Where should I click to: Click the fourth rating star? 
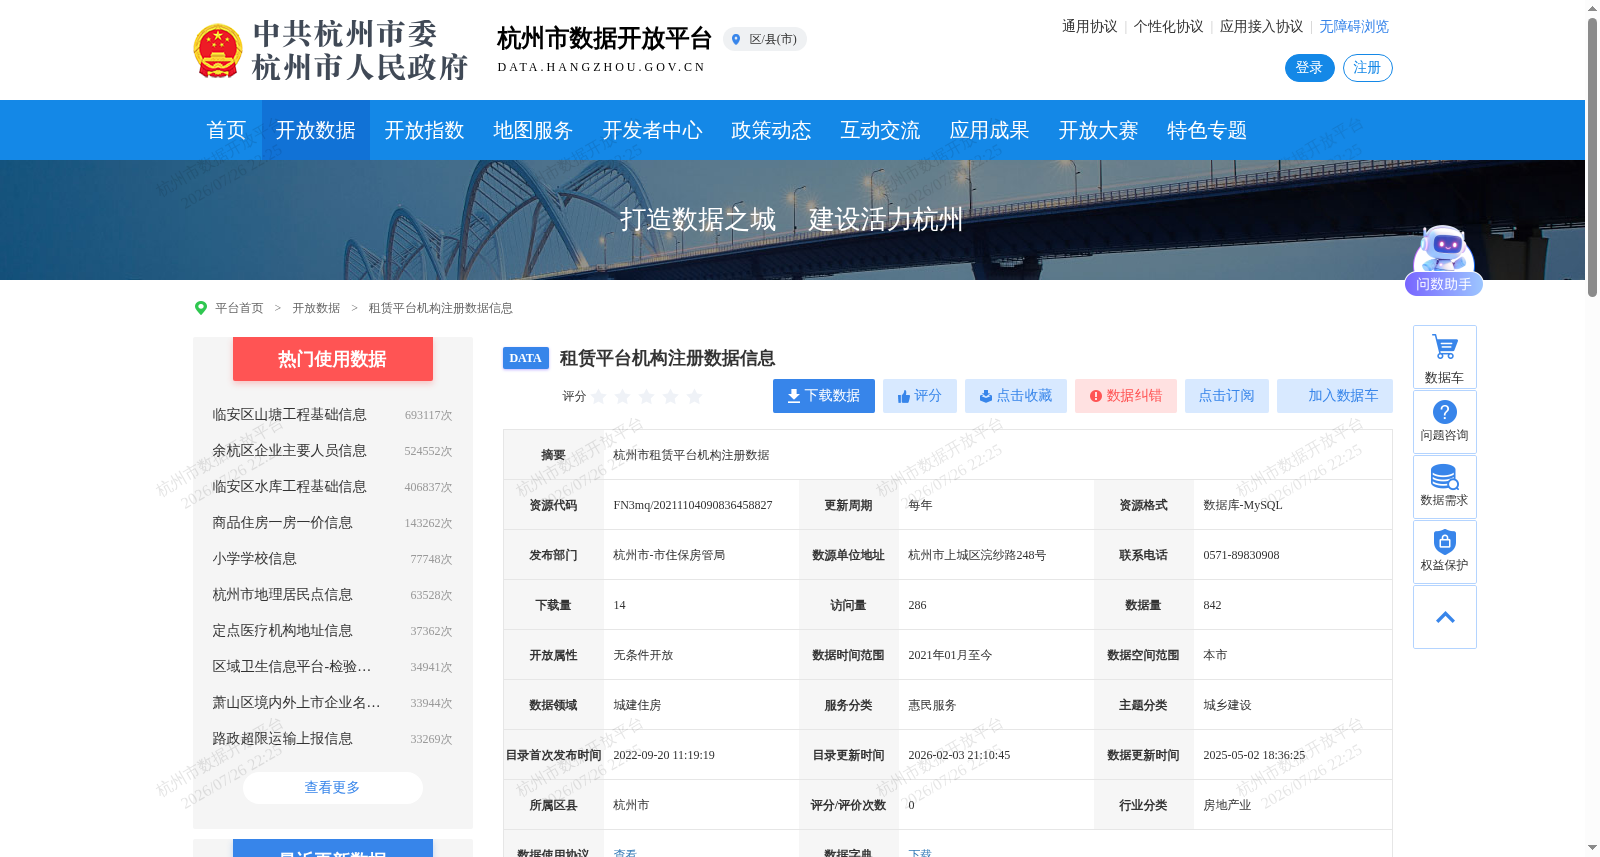[671, 397]
